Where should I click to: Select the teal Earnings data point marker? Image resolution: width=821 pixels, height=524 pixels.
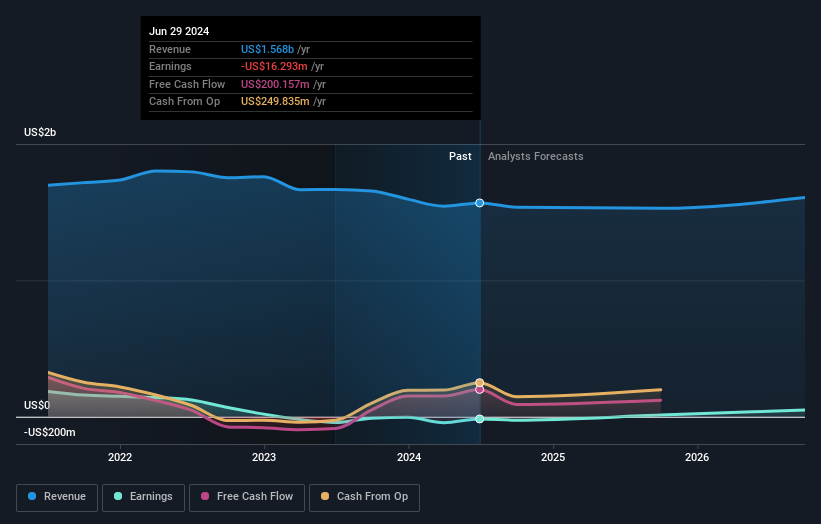pos(480,419)
